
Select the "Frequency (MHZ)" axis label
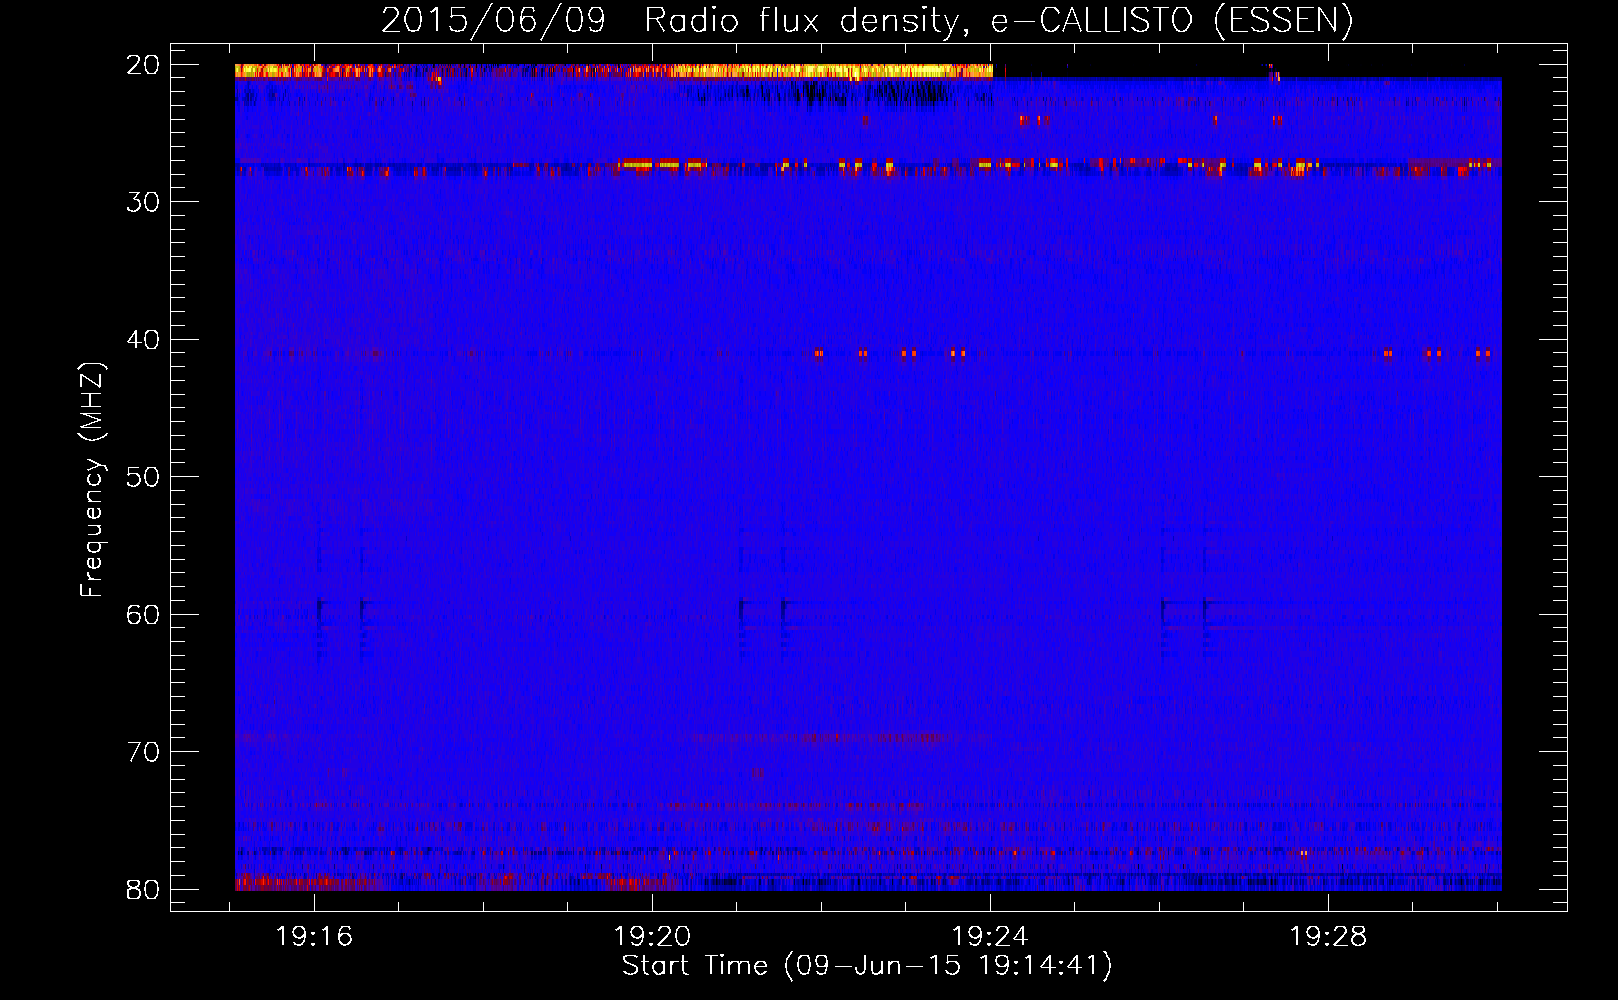click(92, 480)
